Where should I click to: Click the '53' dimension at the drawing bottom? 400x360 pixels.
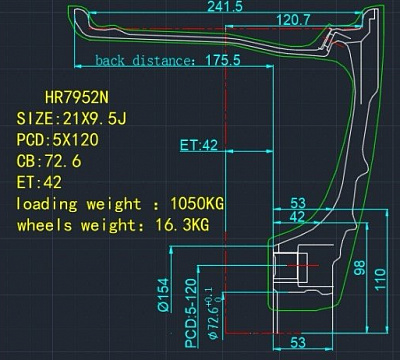coord(298,343)
